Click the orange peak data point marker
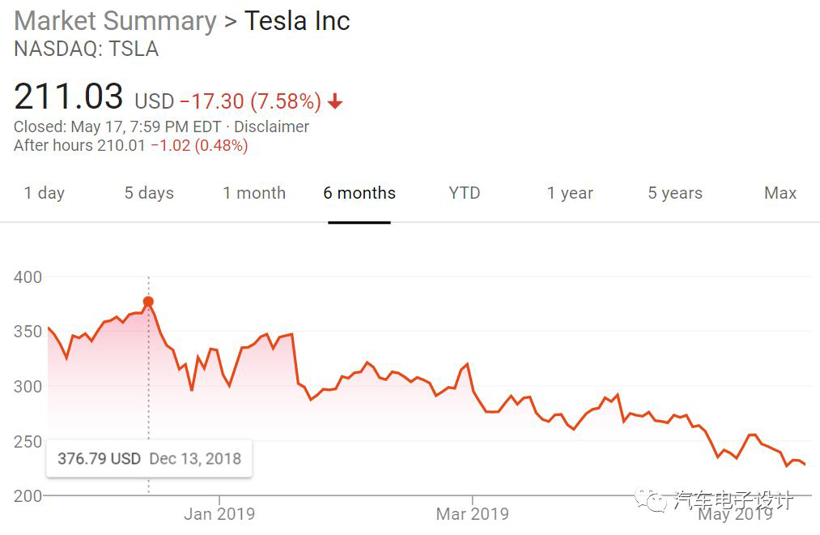Image resolution: width=820 pixels, height=535 pixels. click(148, 301)
